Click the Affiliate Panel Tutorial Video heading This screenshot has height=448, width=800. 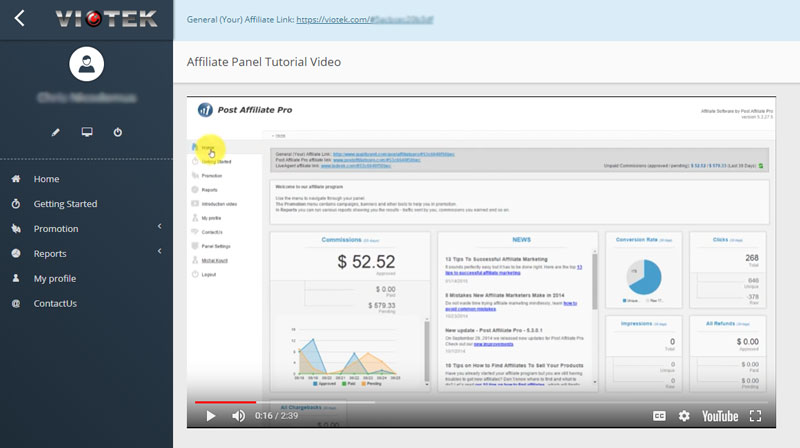tap(264, 62)
